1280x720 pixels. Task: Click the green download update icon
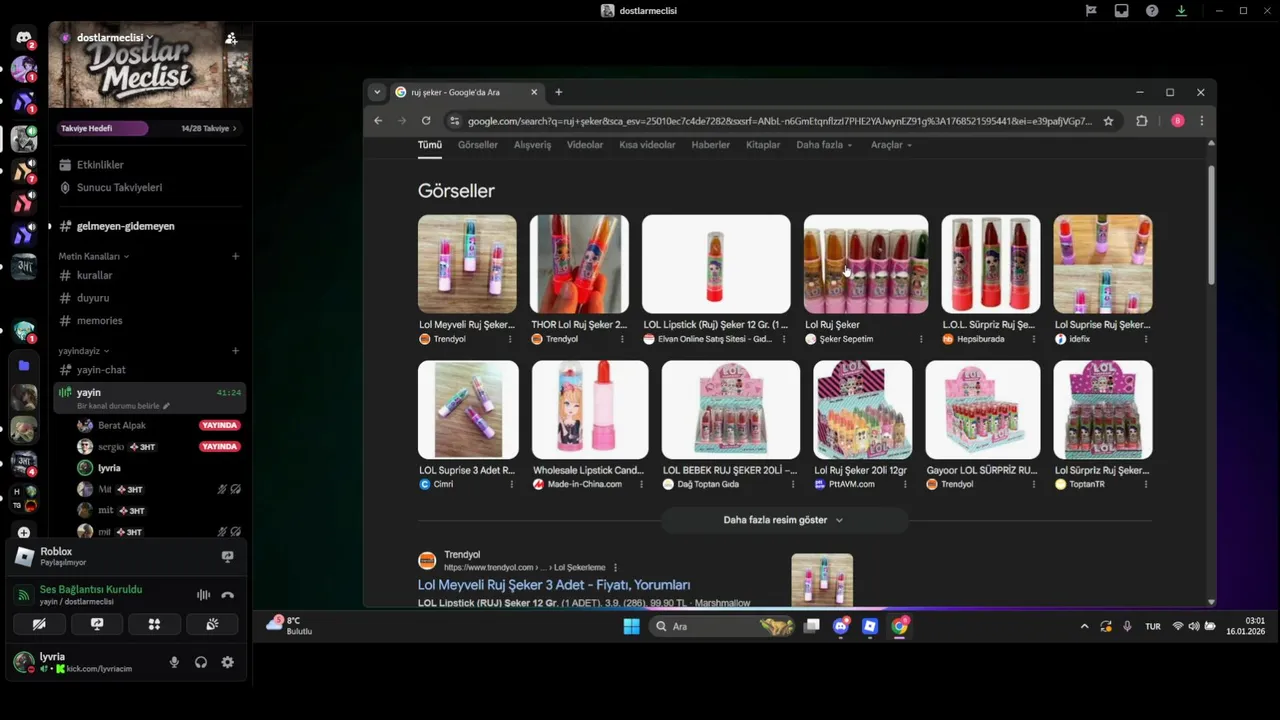[x=1181, y=11]
